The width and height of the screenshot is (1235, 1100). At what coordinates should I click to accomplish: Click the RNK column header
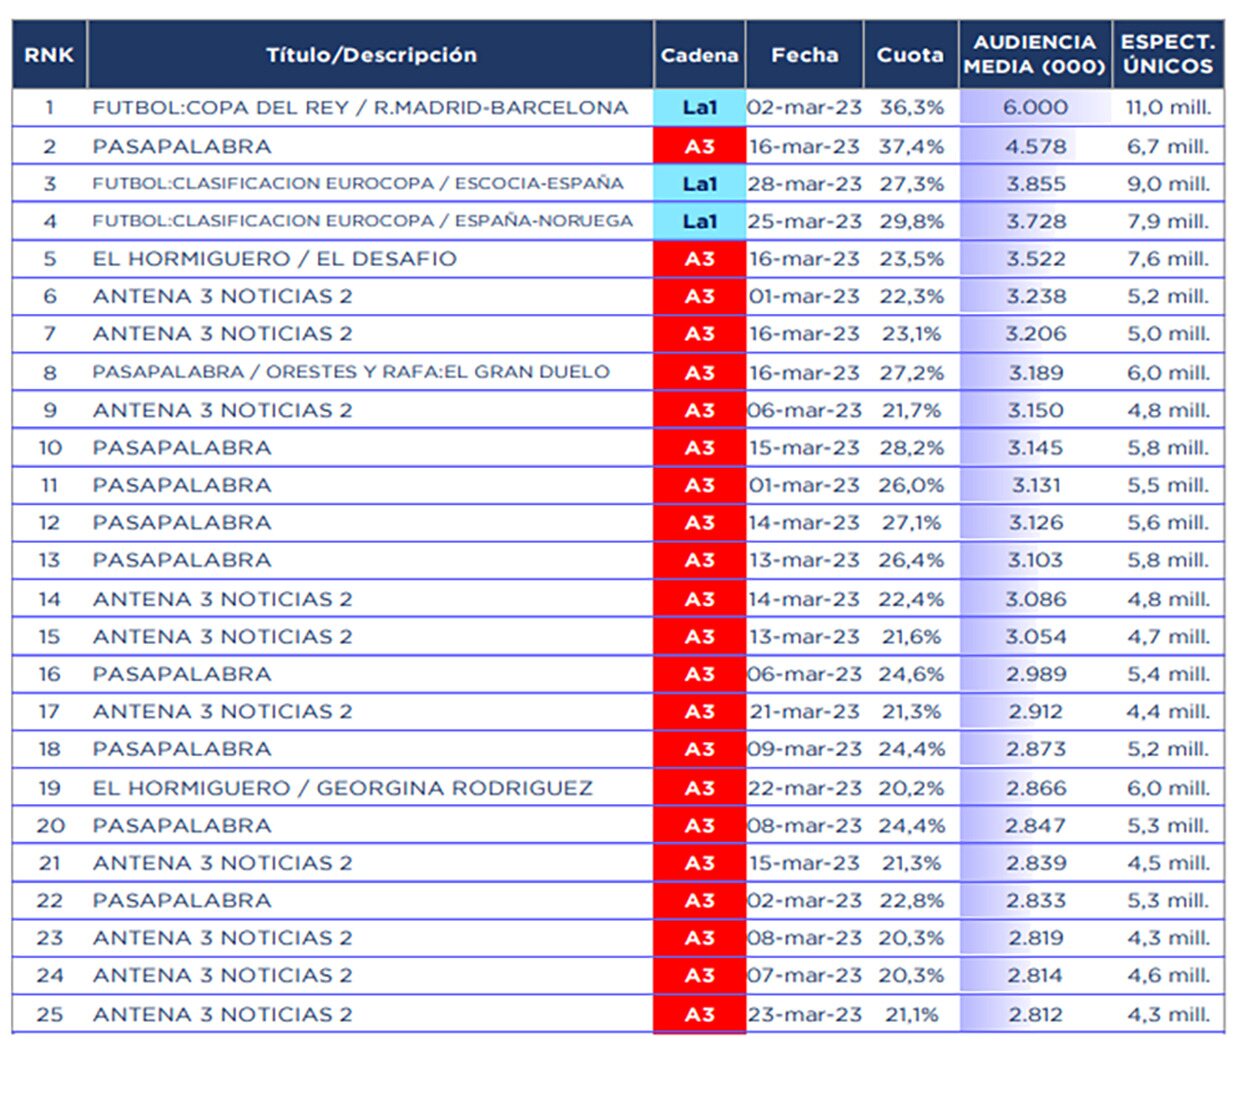point(49,55)
